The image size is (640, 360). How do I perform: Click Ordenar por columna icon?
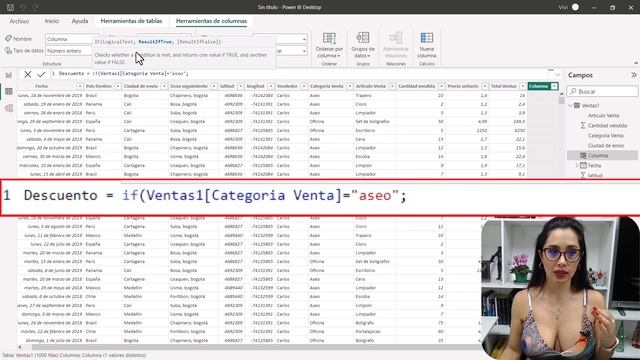click(329, 39)
